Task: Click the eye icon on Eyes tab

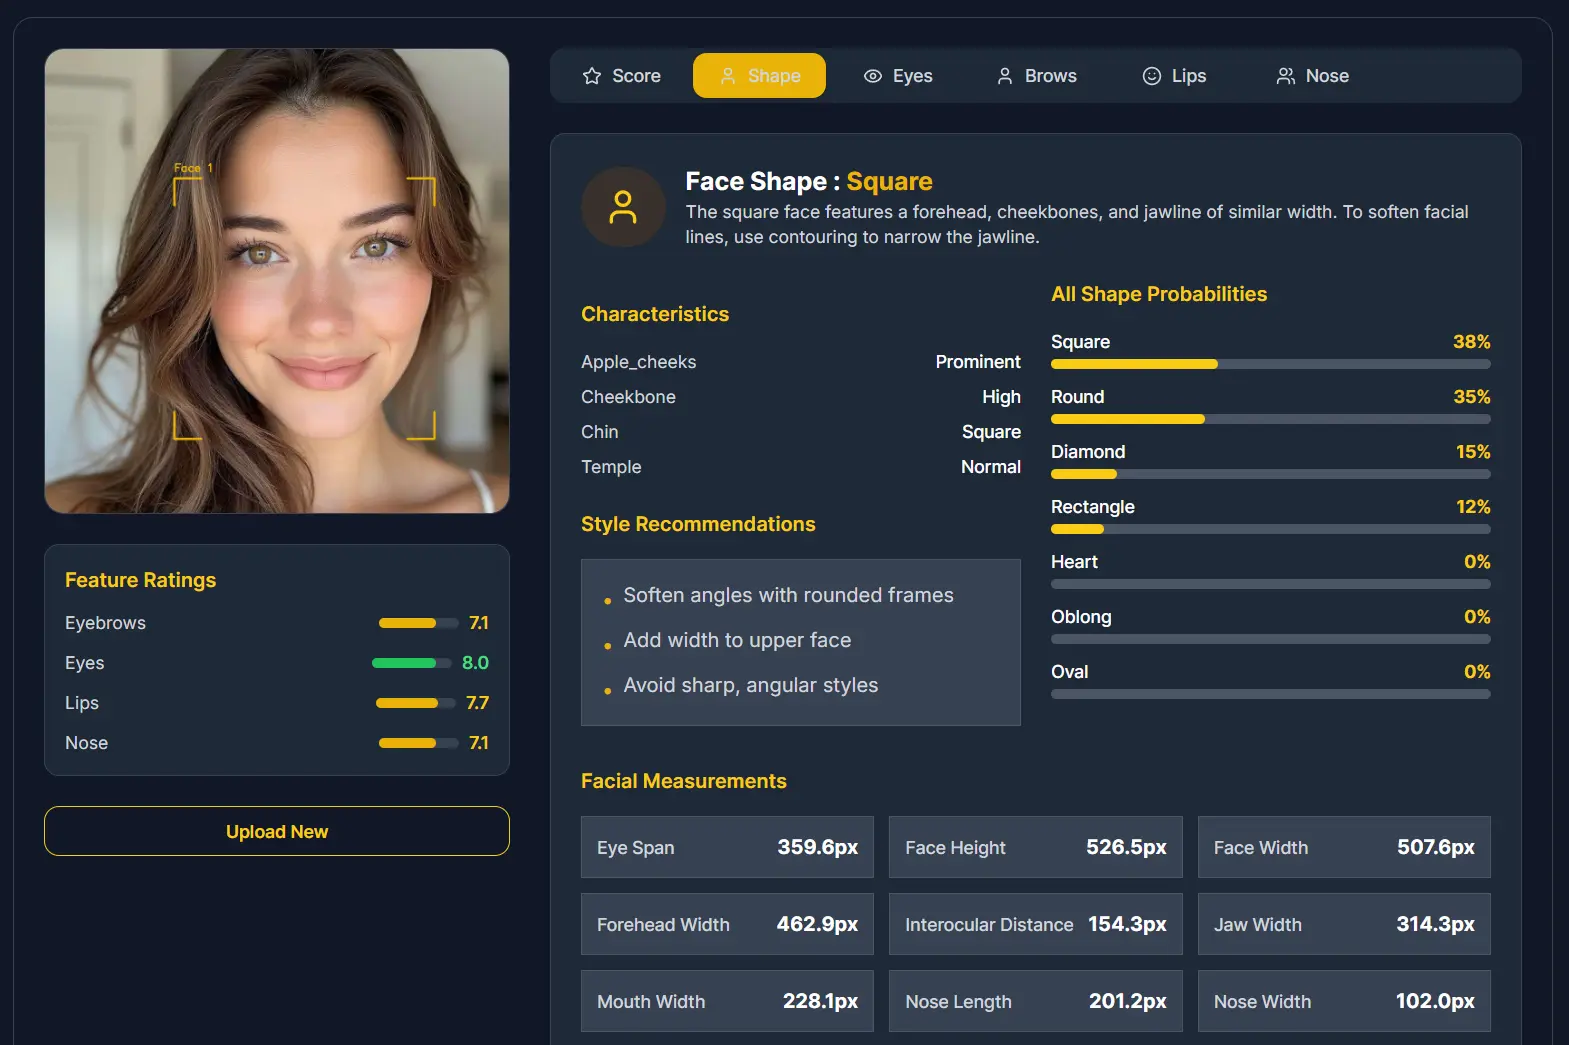Action: tap(873, 76)
